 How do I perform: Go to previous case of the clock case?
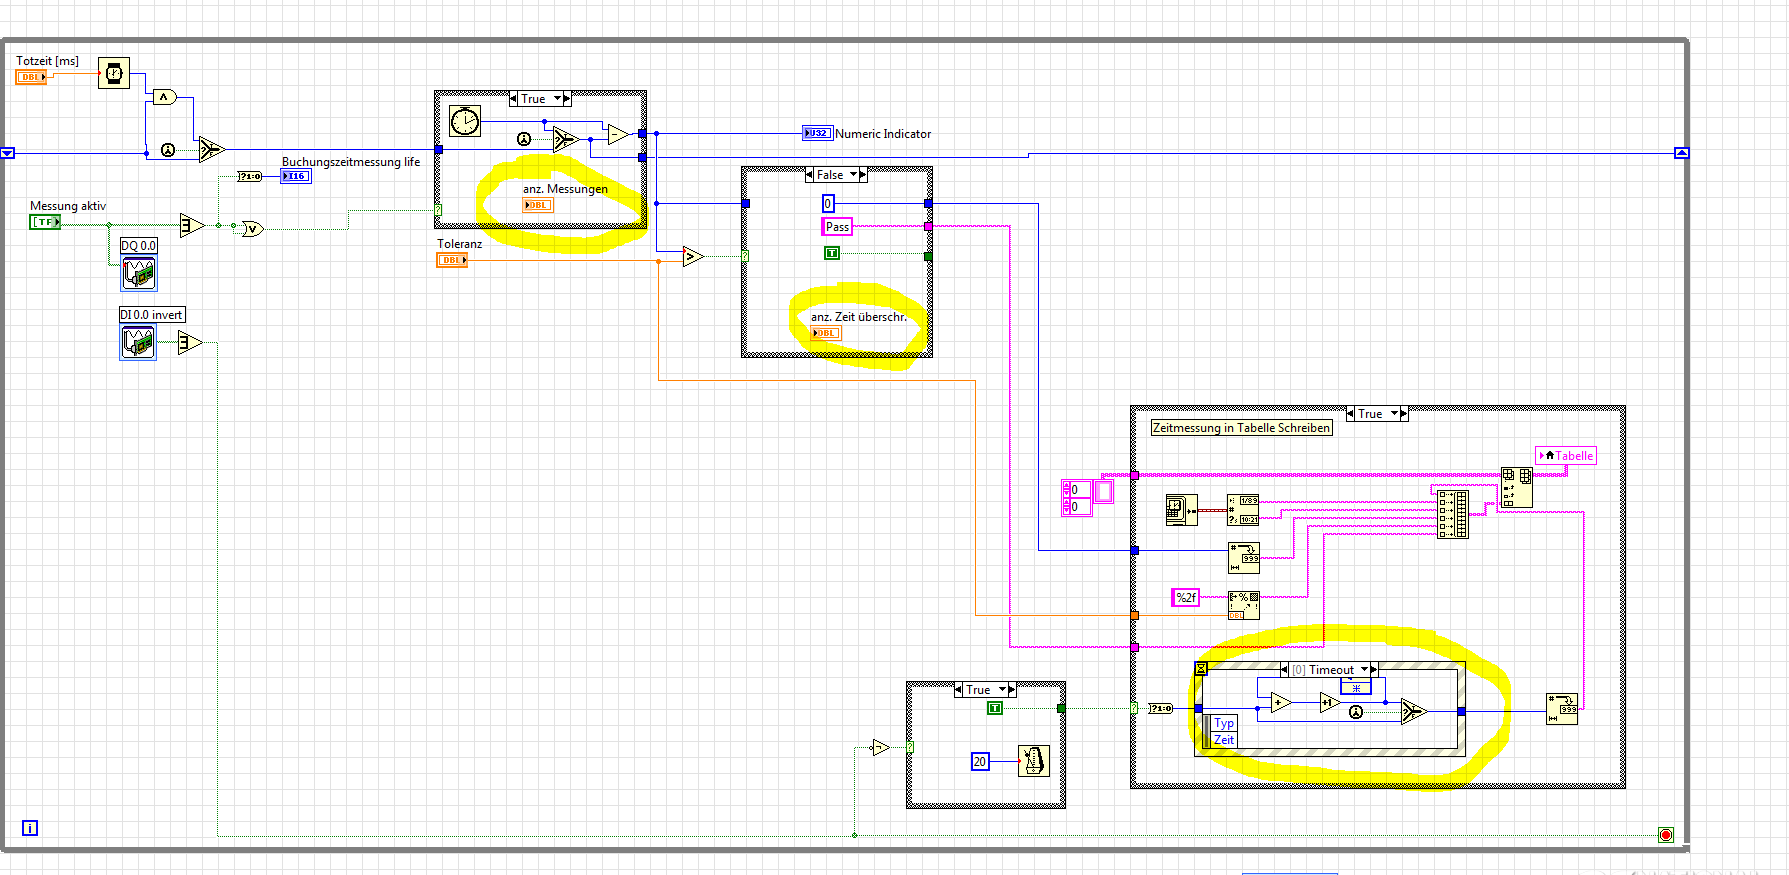coord(514,99)
